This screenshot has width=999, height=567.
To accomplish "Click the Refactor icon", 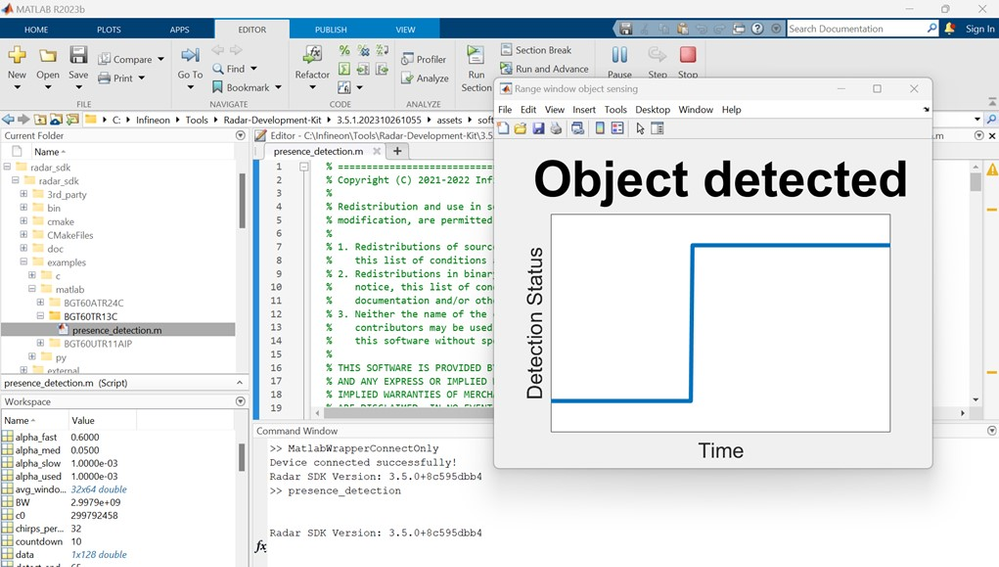I will (312, 55).
